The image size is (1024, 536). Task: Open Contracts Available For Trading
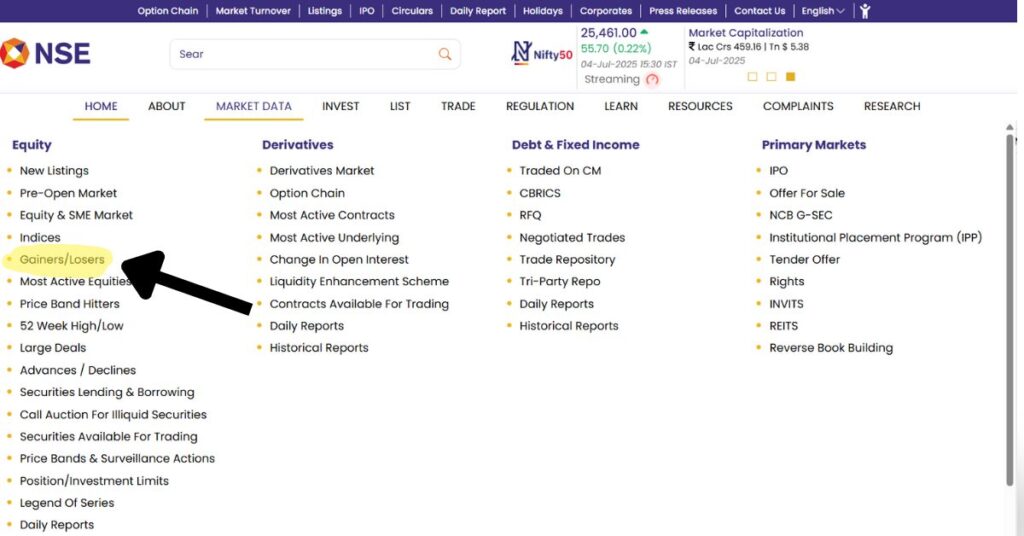(x=359, y=304)
